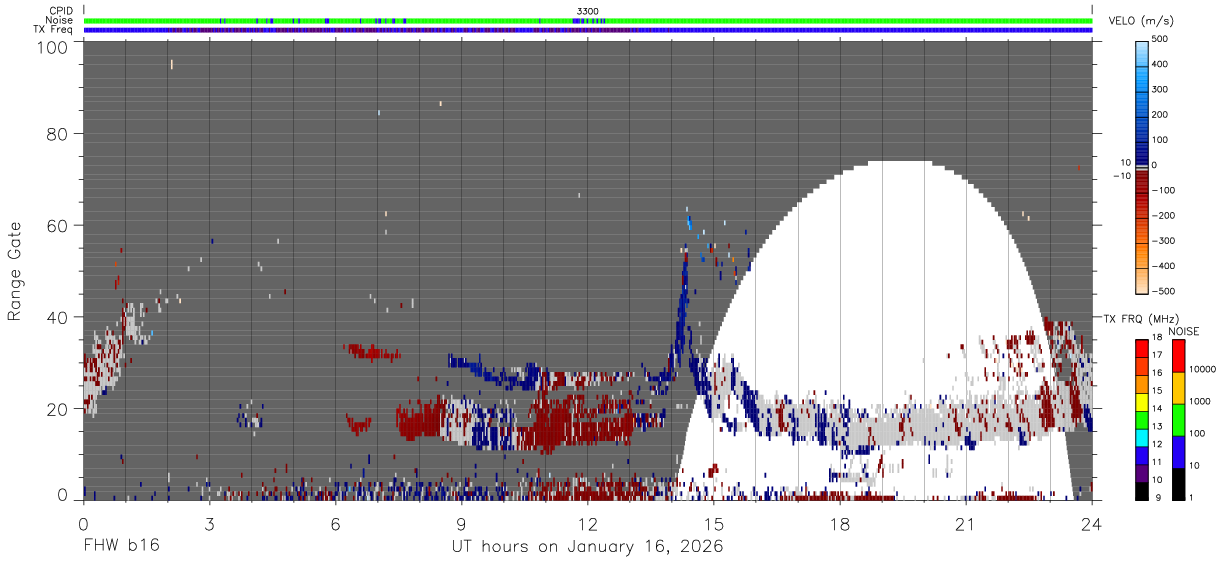Viewport: 1228px width, 567px height.
Task: Click the CPID value 3300
Action: [587, 11]
